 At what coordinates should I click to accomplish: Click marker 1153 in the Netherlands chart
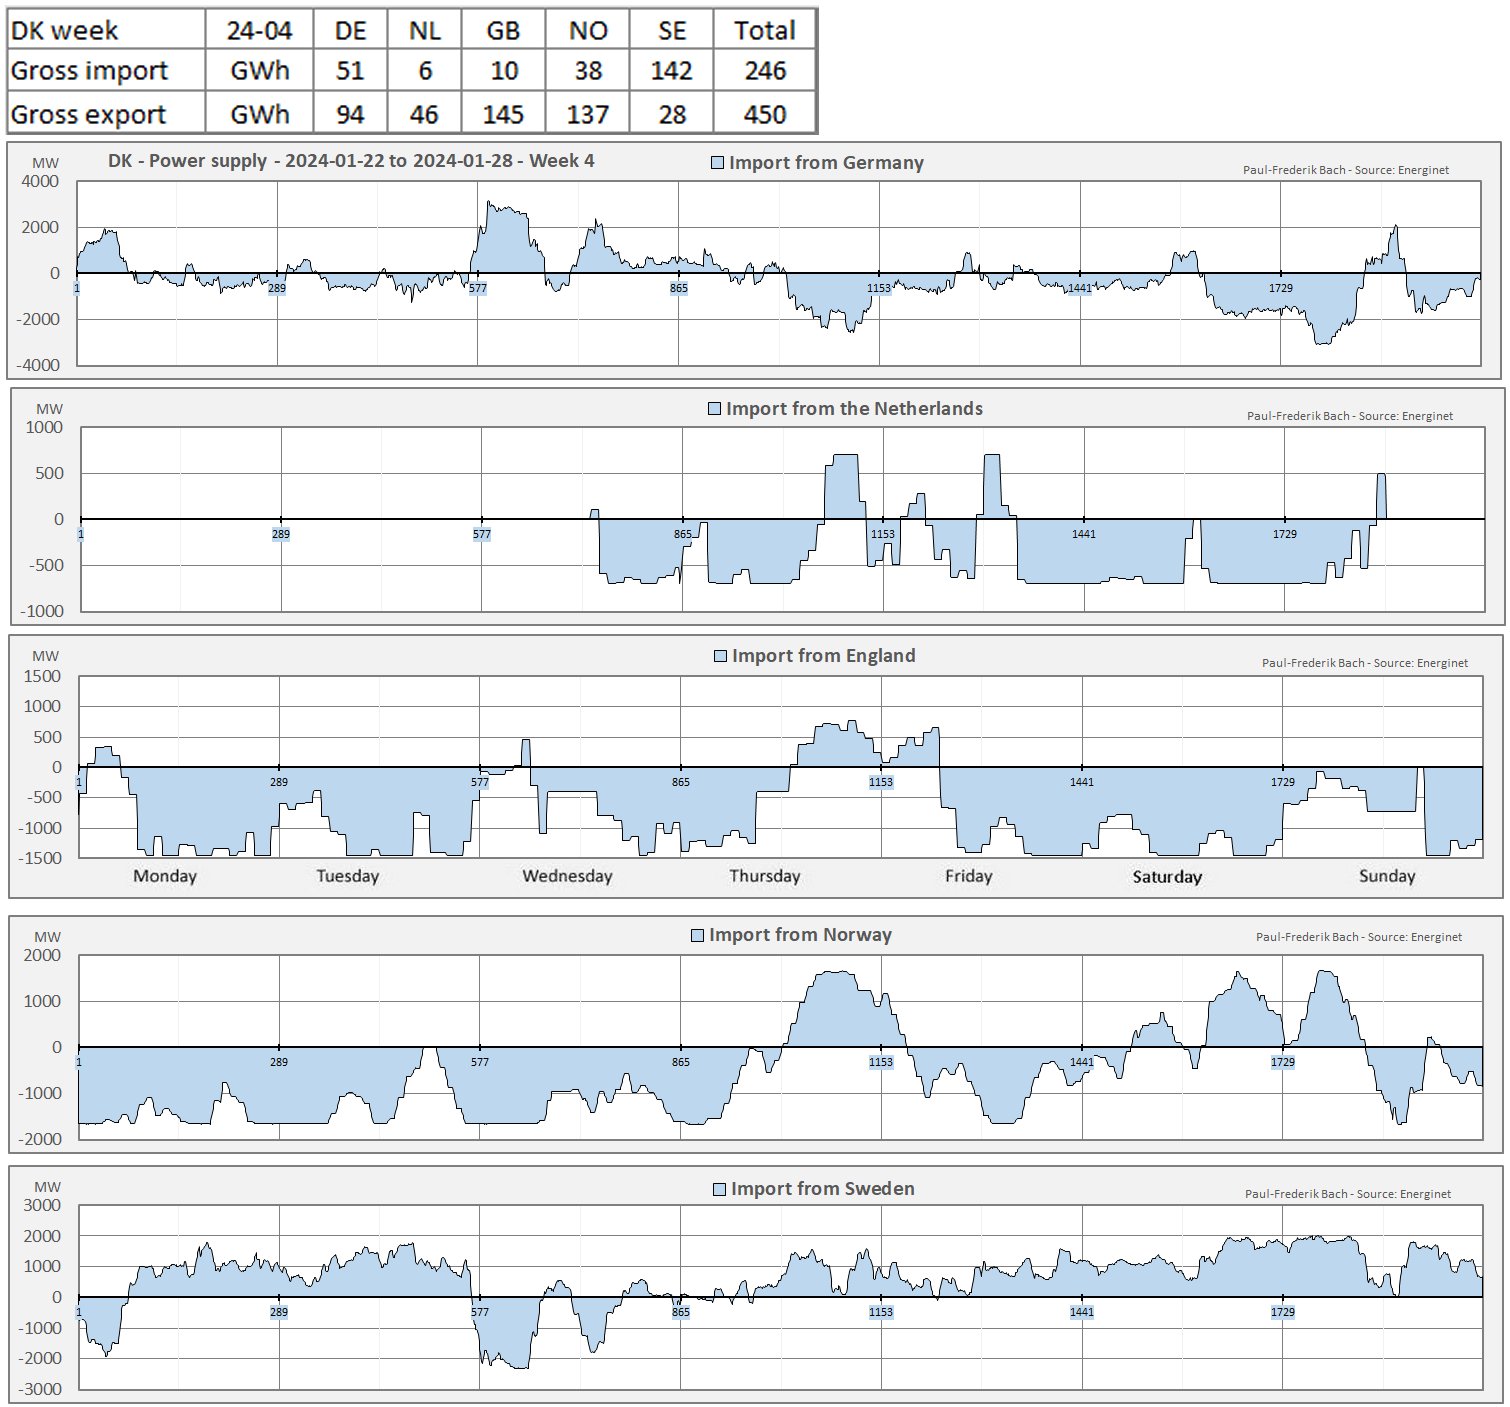882,534
